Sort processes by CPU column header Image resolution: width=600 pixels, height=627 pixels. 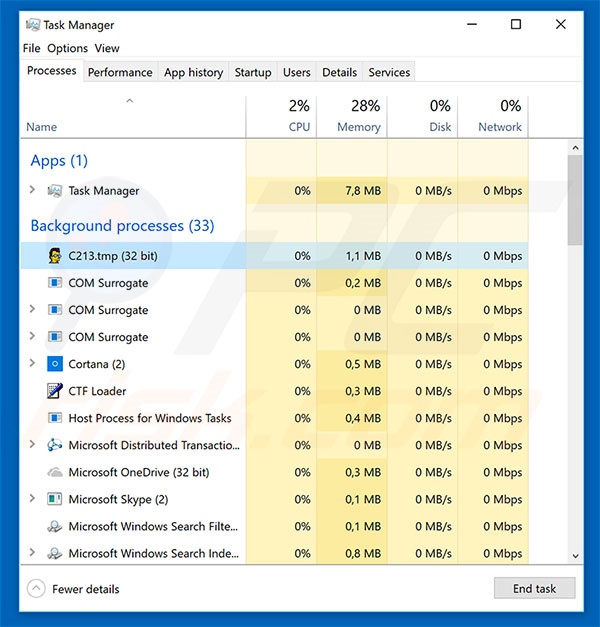click(x=299, y=127)
